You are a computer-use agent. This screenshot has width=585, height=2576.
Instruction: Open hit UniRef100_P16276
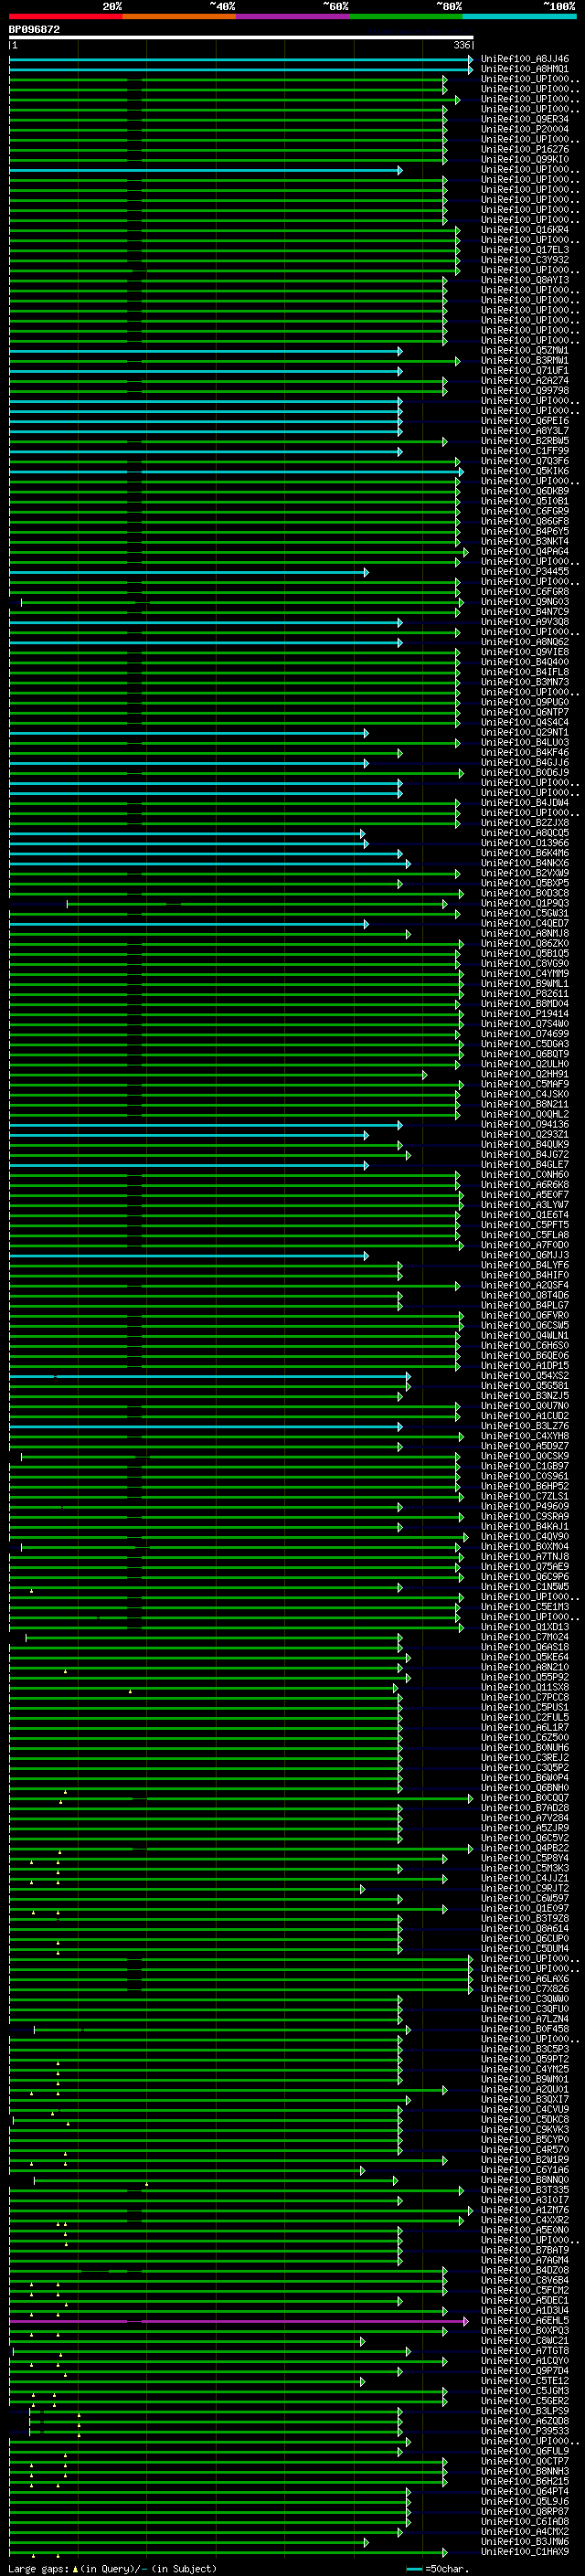pyautogui.click(x=524, y=149)
